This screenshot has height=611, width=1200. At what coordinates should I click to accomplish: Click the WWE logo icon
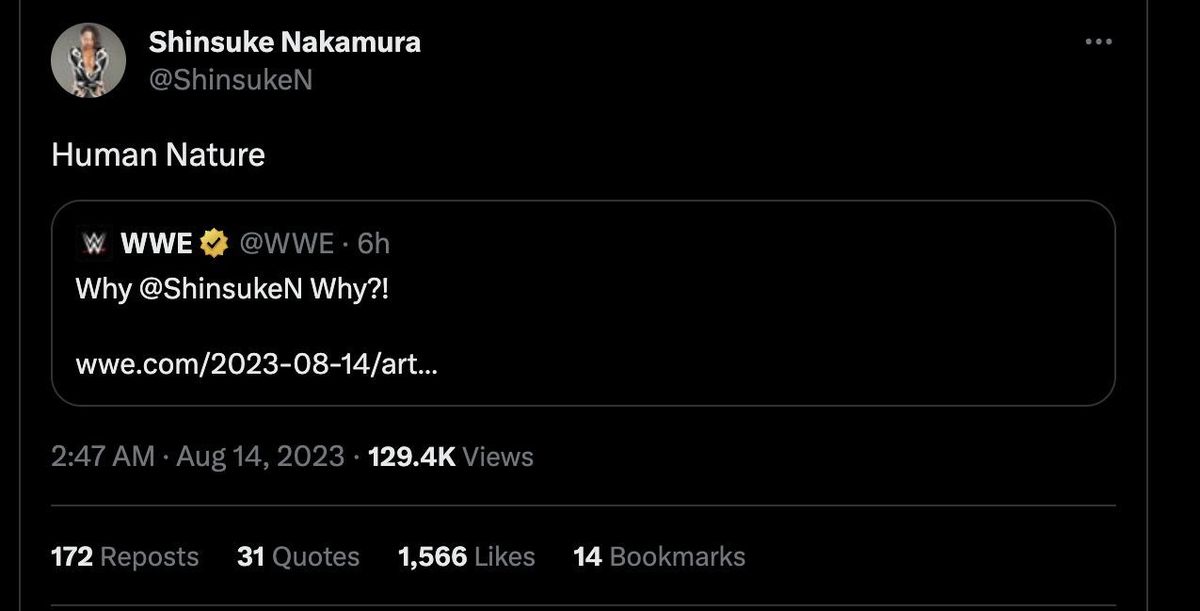point(92,241)
